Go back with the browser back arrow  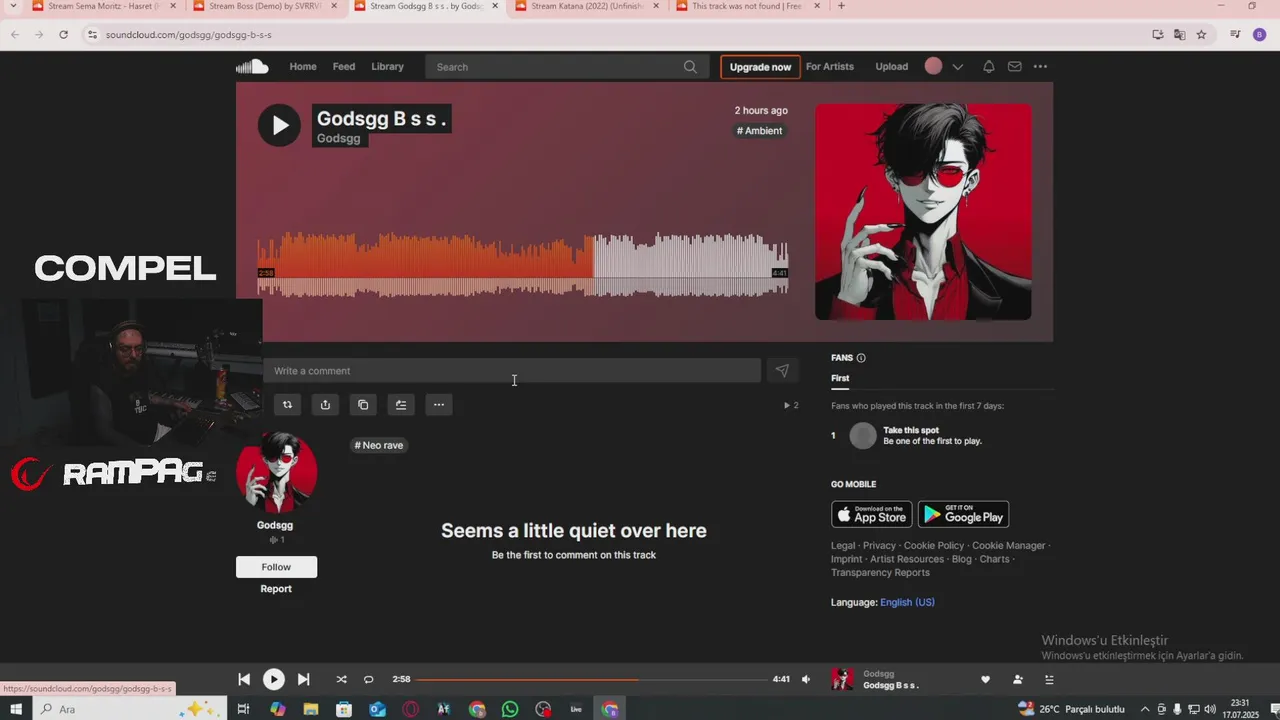pos(15,34)
